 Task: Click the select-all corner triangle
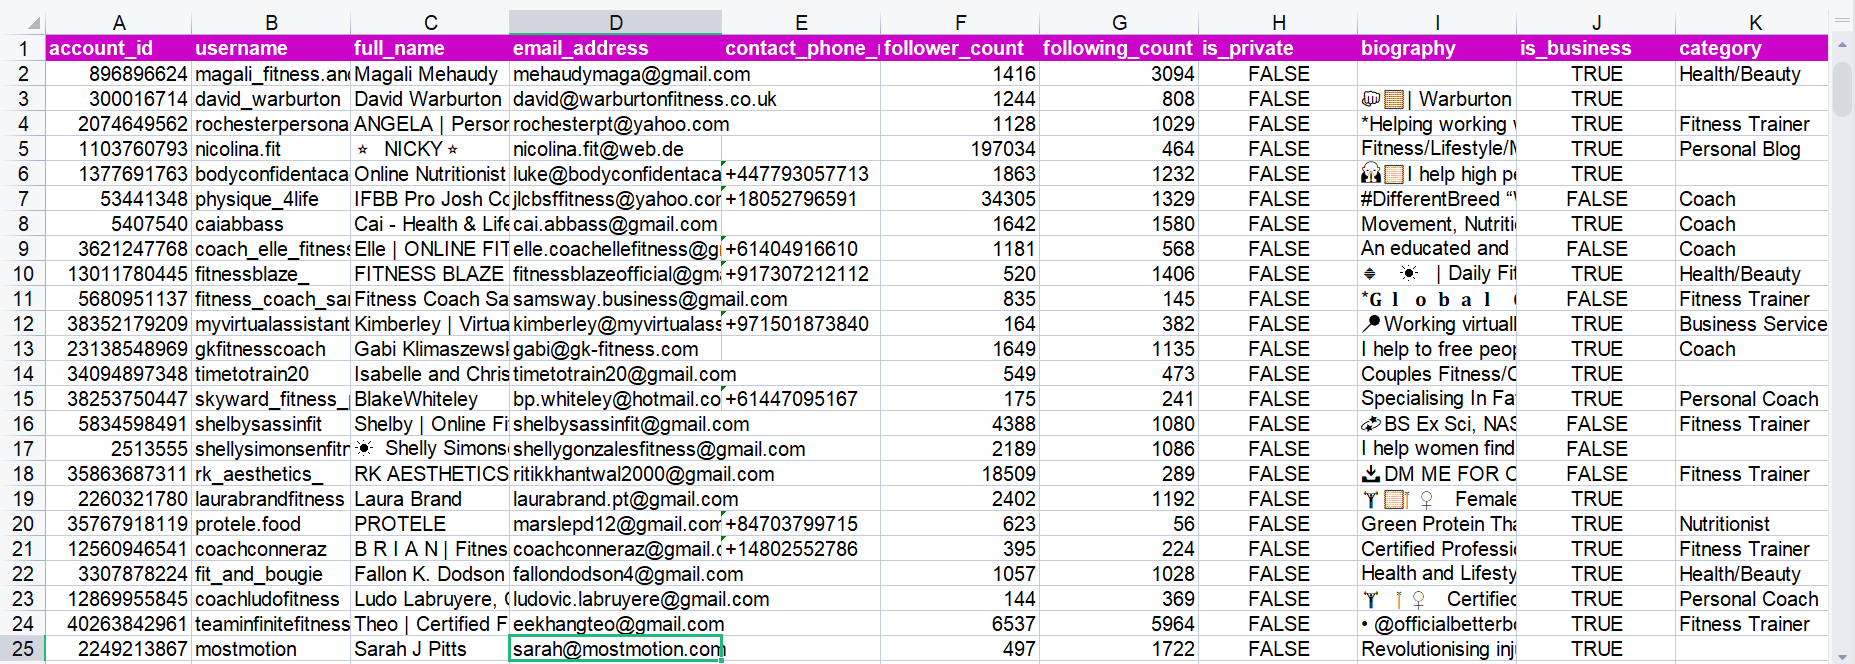(32, 23)
